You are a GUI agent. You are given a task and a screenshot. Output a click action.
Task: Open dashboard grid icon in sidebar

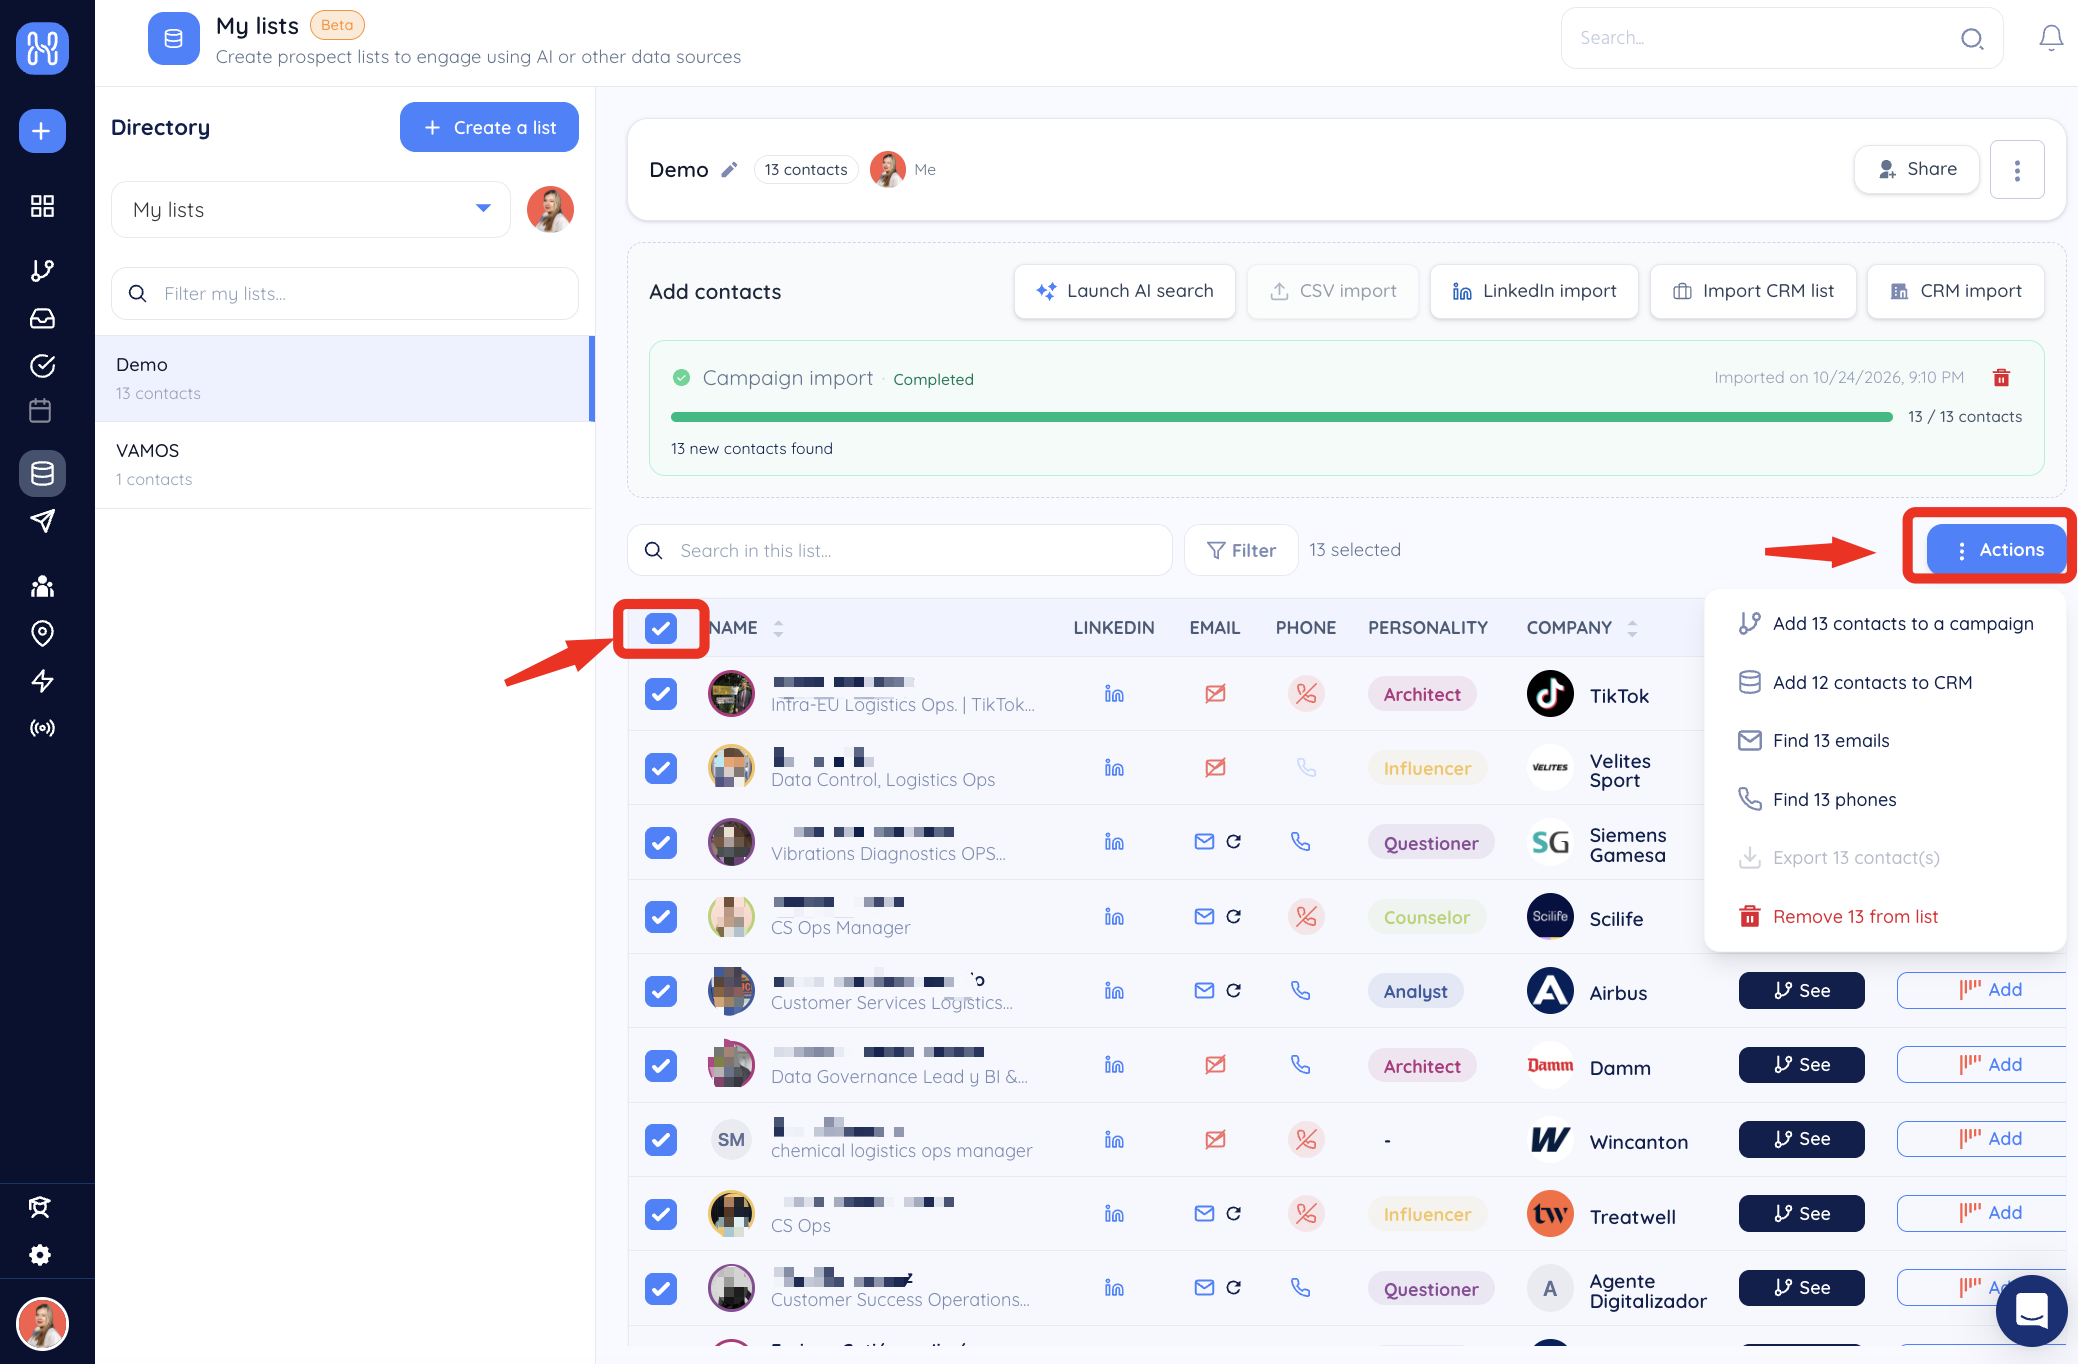point(42,206)
